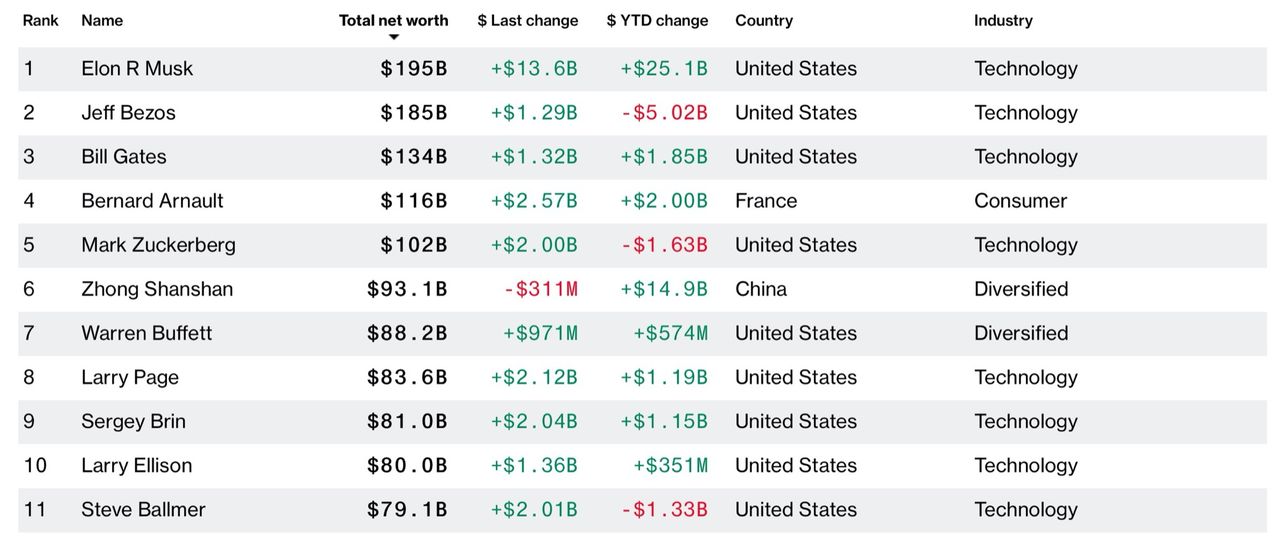This screenshot has height=542, width=1280.
Task: Click the Country column header
Action: point(764,20)
